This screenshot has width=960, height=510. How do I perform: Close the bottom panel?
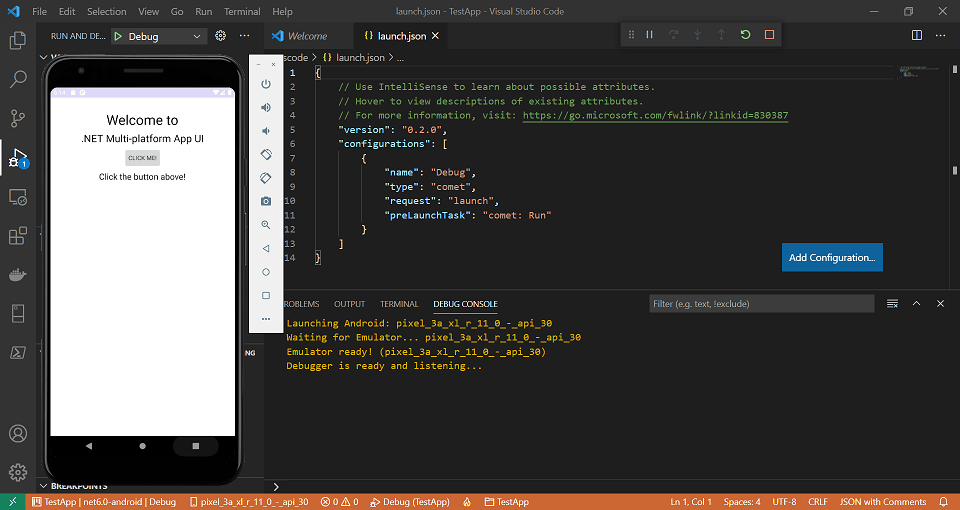(x=940, y=304)
